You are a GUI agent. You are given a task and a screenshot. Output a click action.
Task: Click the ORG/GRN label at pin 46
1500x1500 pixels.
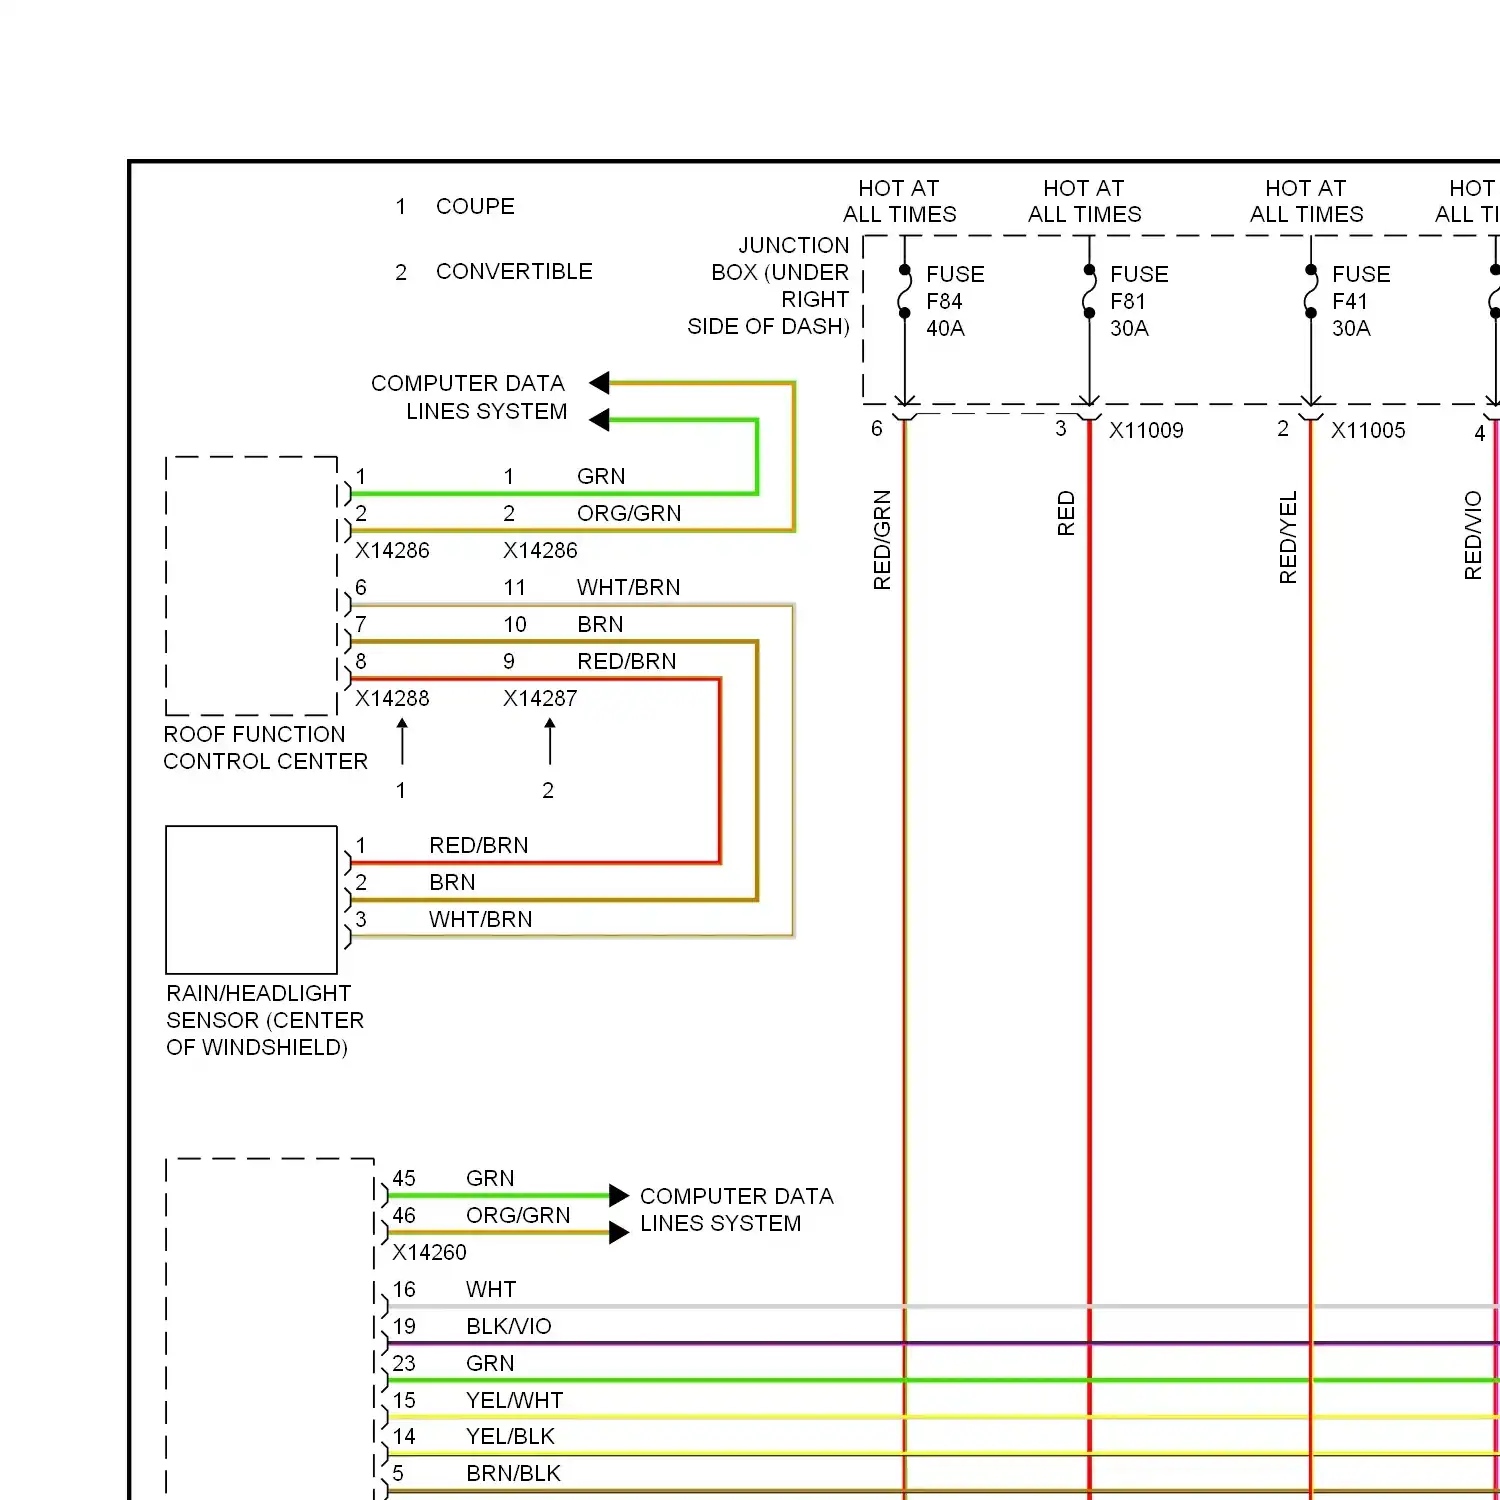pos(518,1215)
